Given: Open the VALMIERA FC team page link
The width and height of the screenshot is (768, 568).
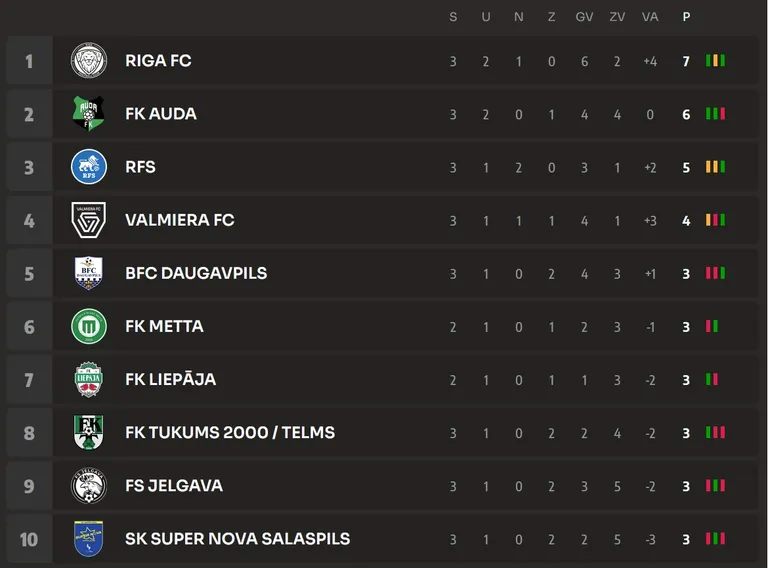Looking at the screenshot, I should [x=180, y=220].
